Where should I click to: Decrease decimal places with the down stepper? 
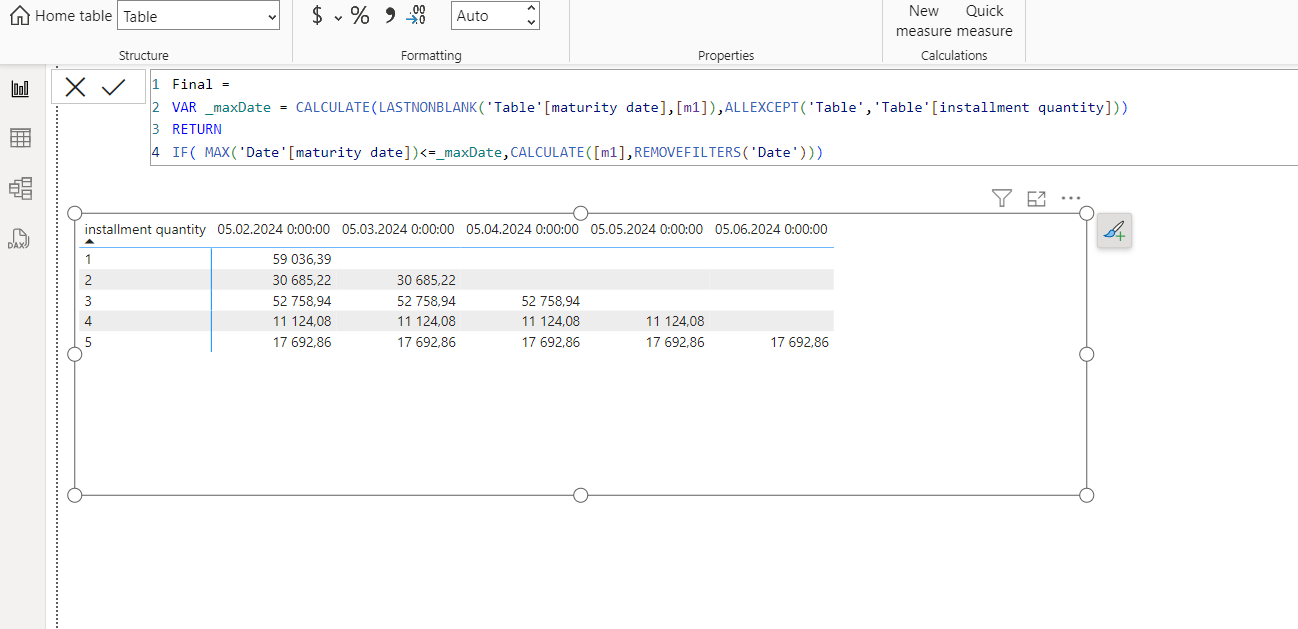tap(531, 22)
